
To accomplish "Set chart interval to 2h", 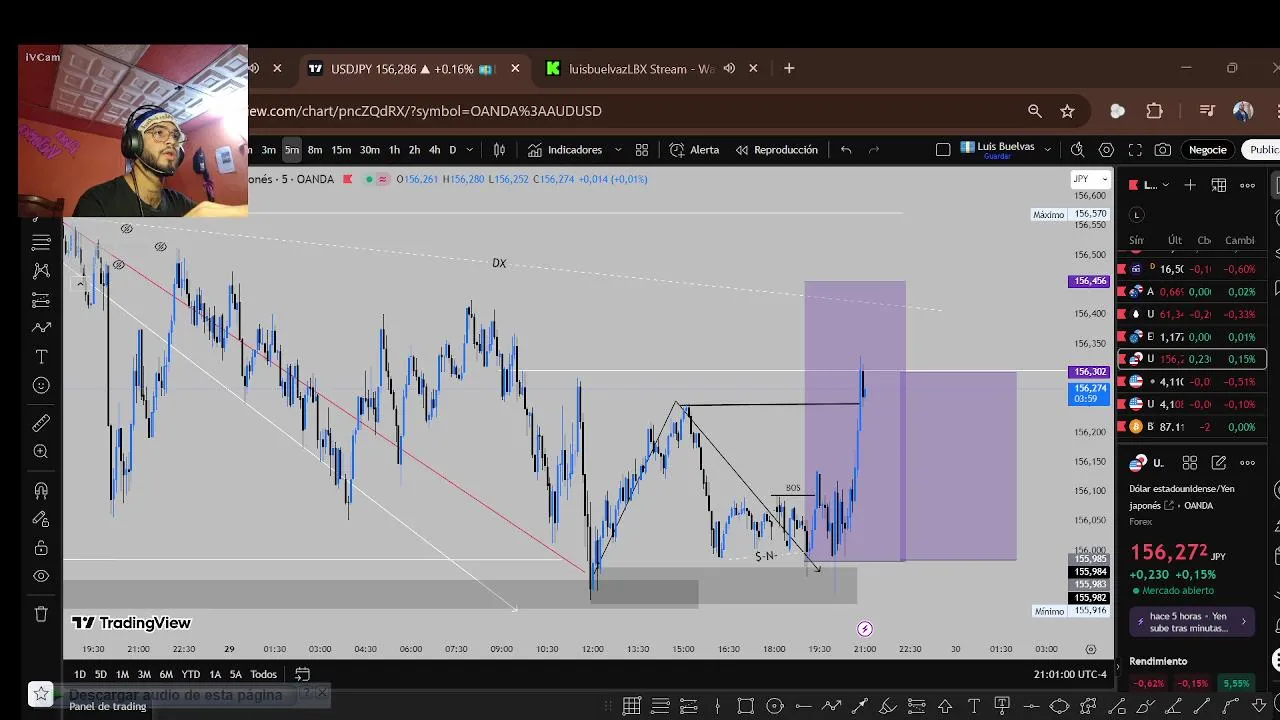I will pyautogui.click(x=414, y=150).
